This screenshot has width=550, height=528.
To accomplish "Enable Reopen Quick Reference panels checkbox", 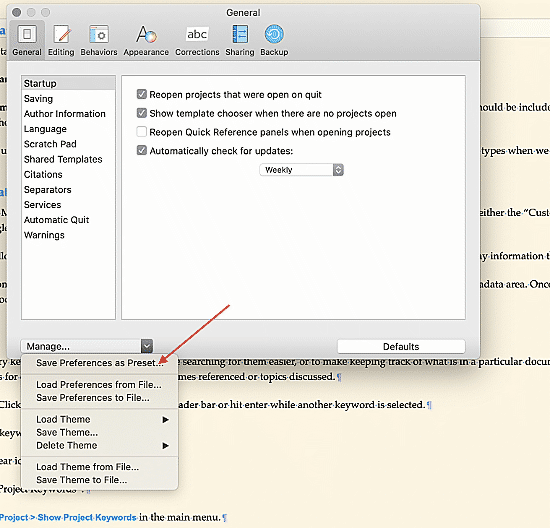I will [142, 132].
